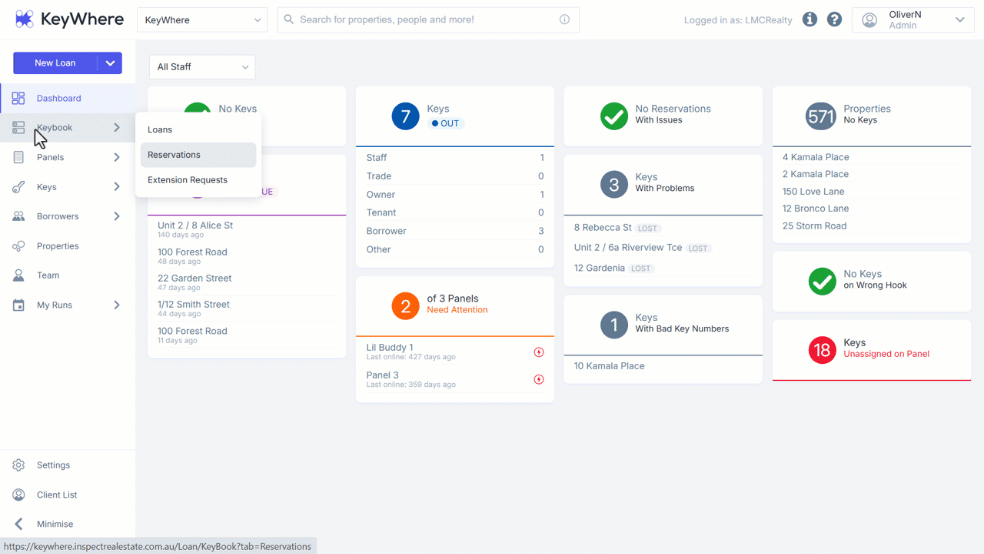Click the search info icon in search bar

(x=564, y=19)
